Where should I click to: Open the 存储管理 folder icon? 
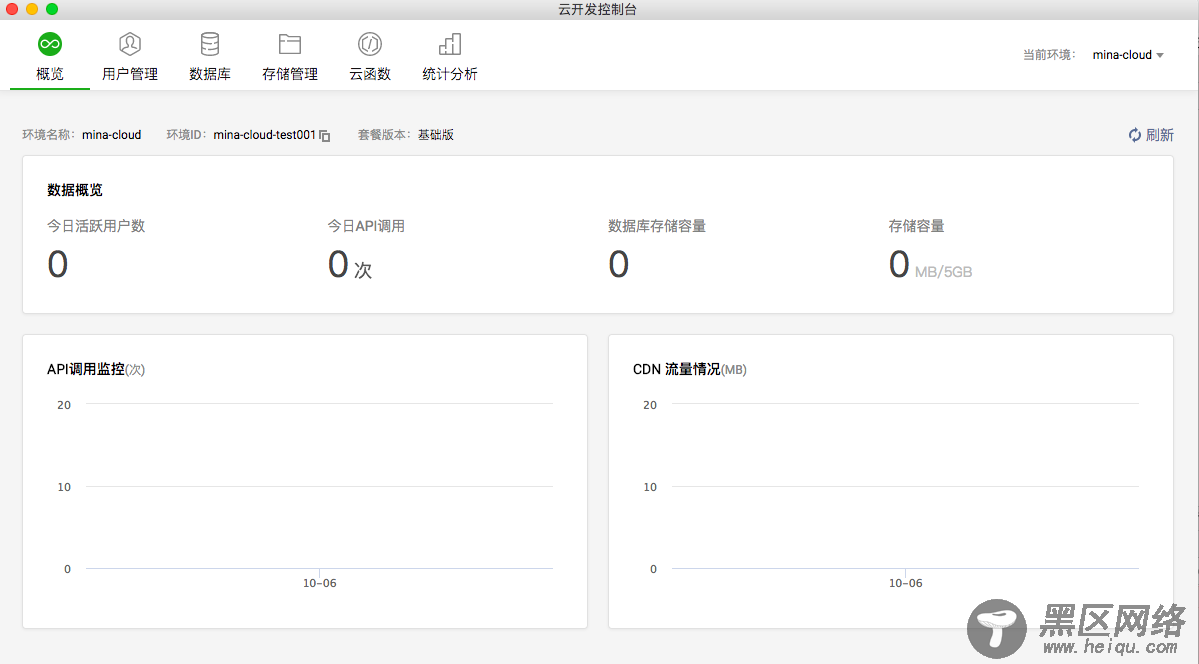(290, 44)
